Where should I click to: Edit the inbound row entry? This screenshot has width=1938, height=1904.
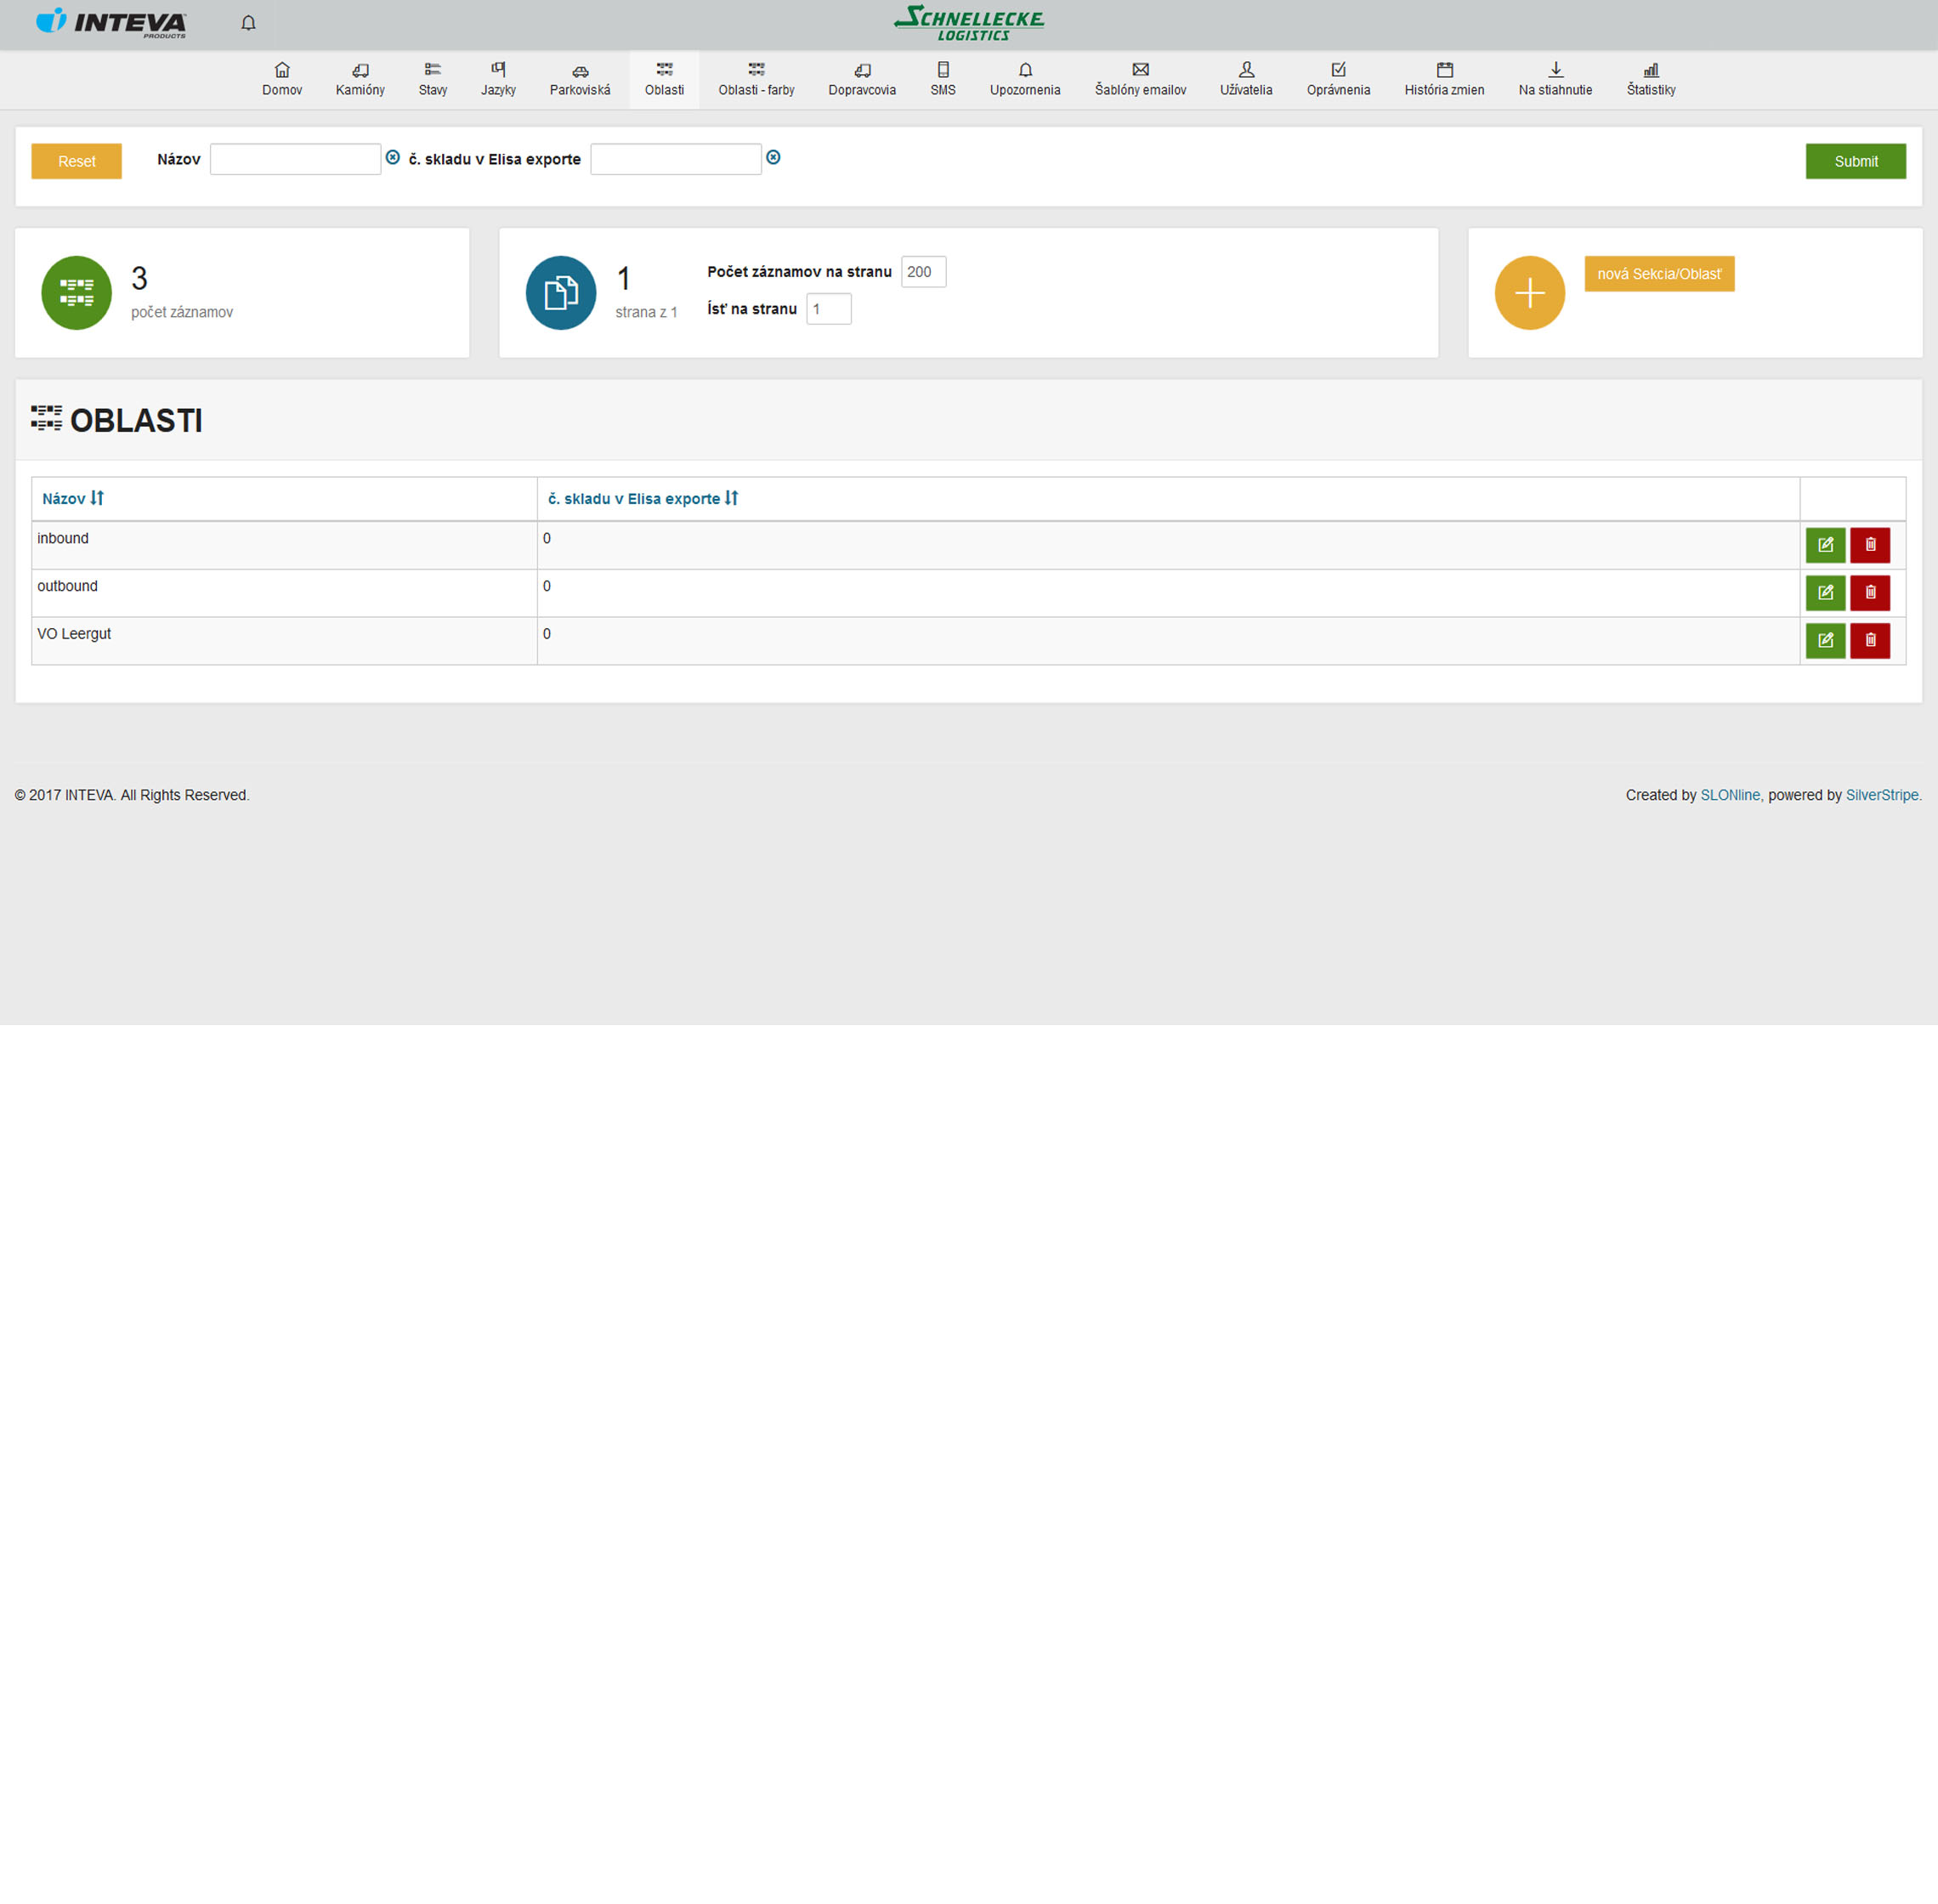pos(1824,545)
